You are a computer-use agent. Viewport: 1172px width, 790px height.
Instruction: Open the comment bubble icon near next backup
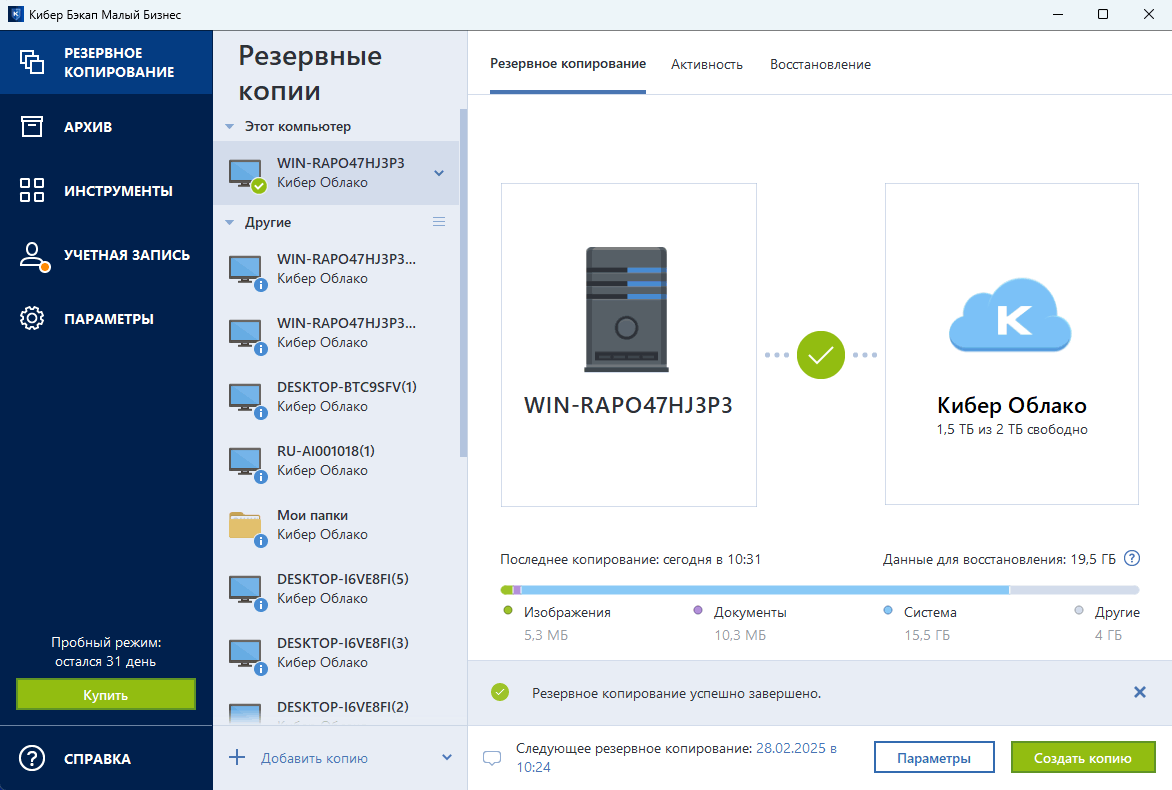(492, 758)
